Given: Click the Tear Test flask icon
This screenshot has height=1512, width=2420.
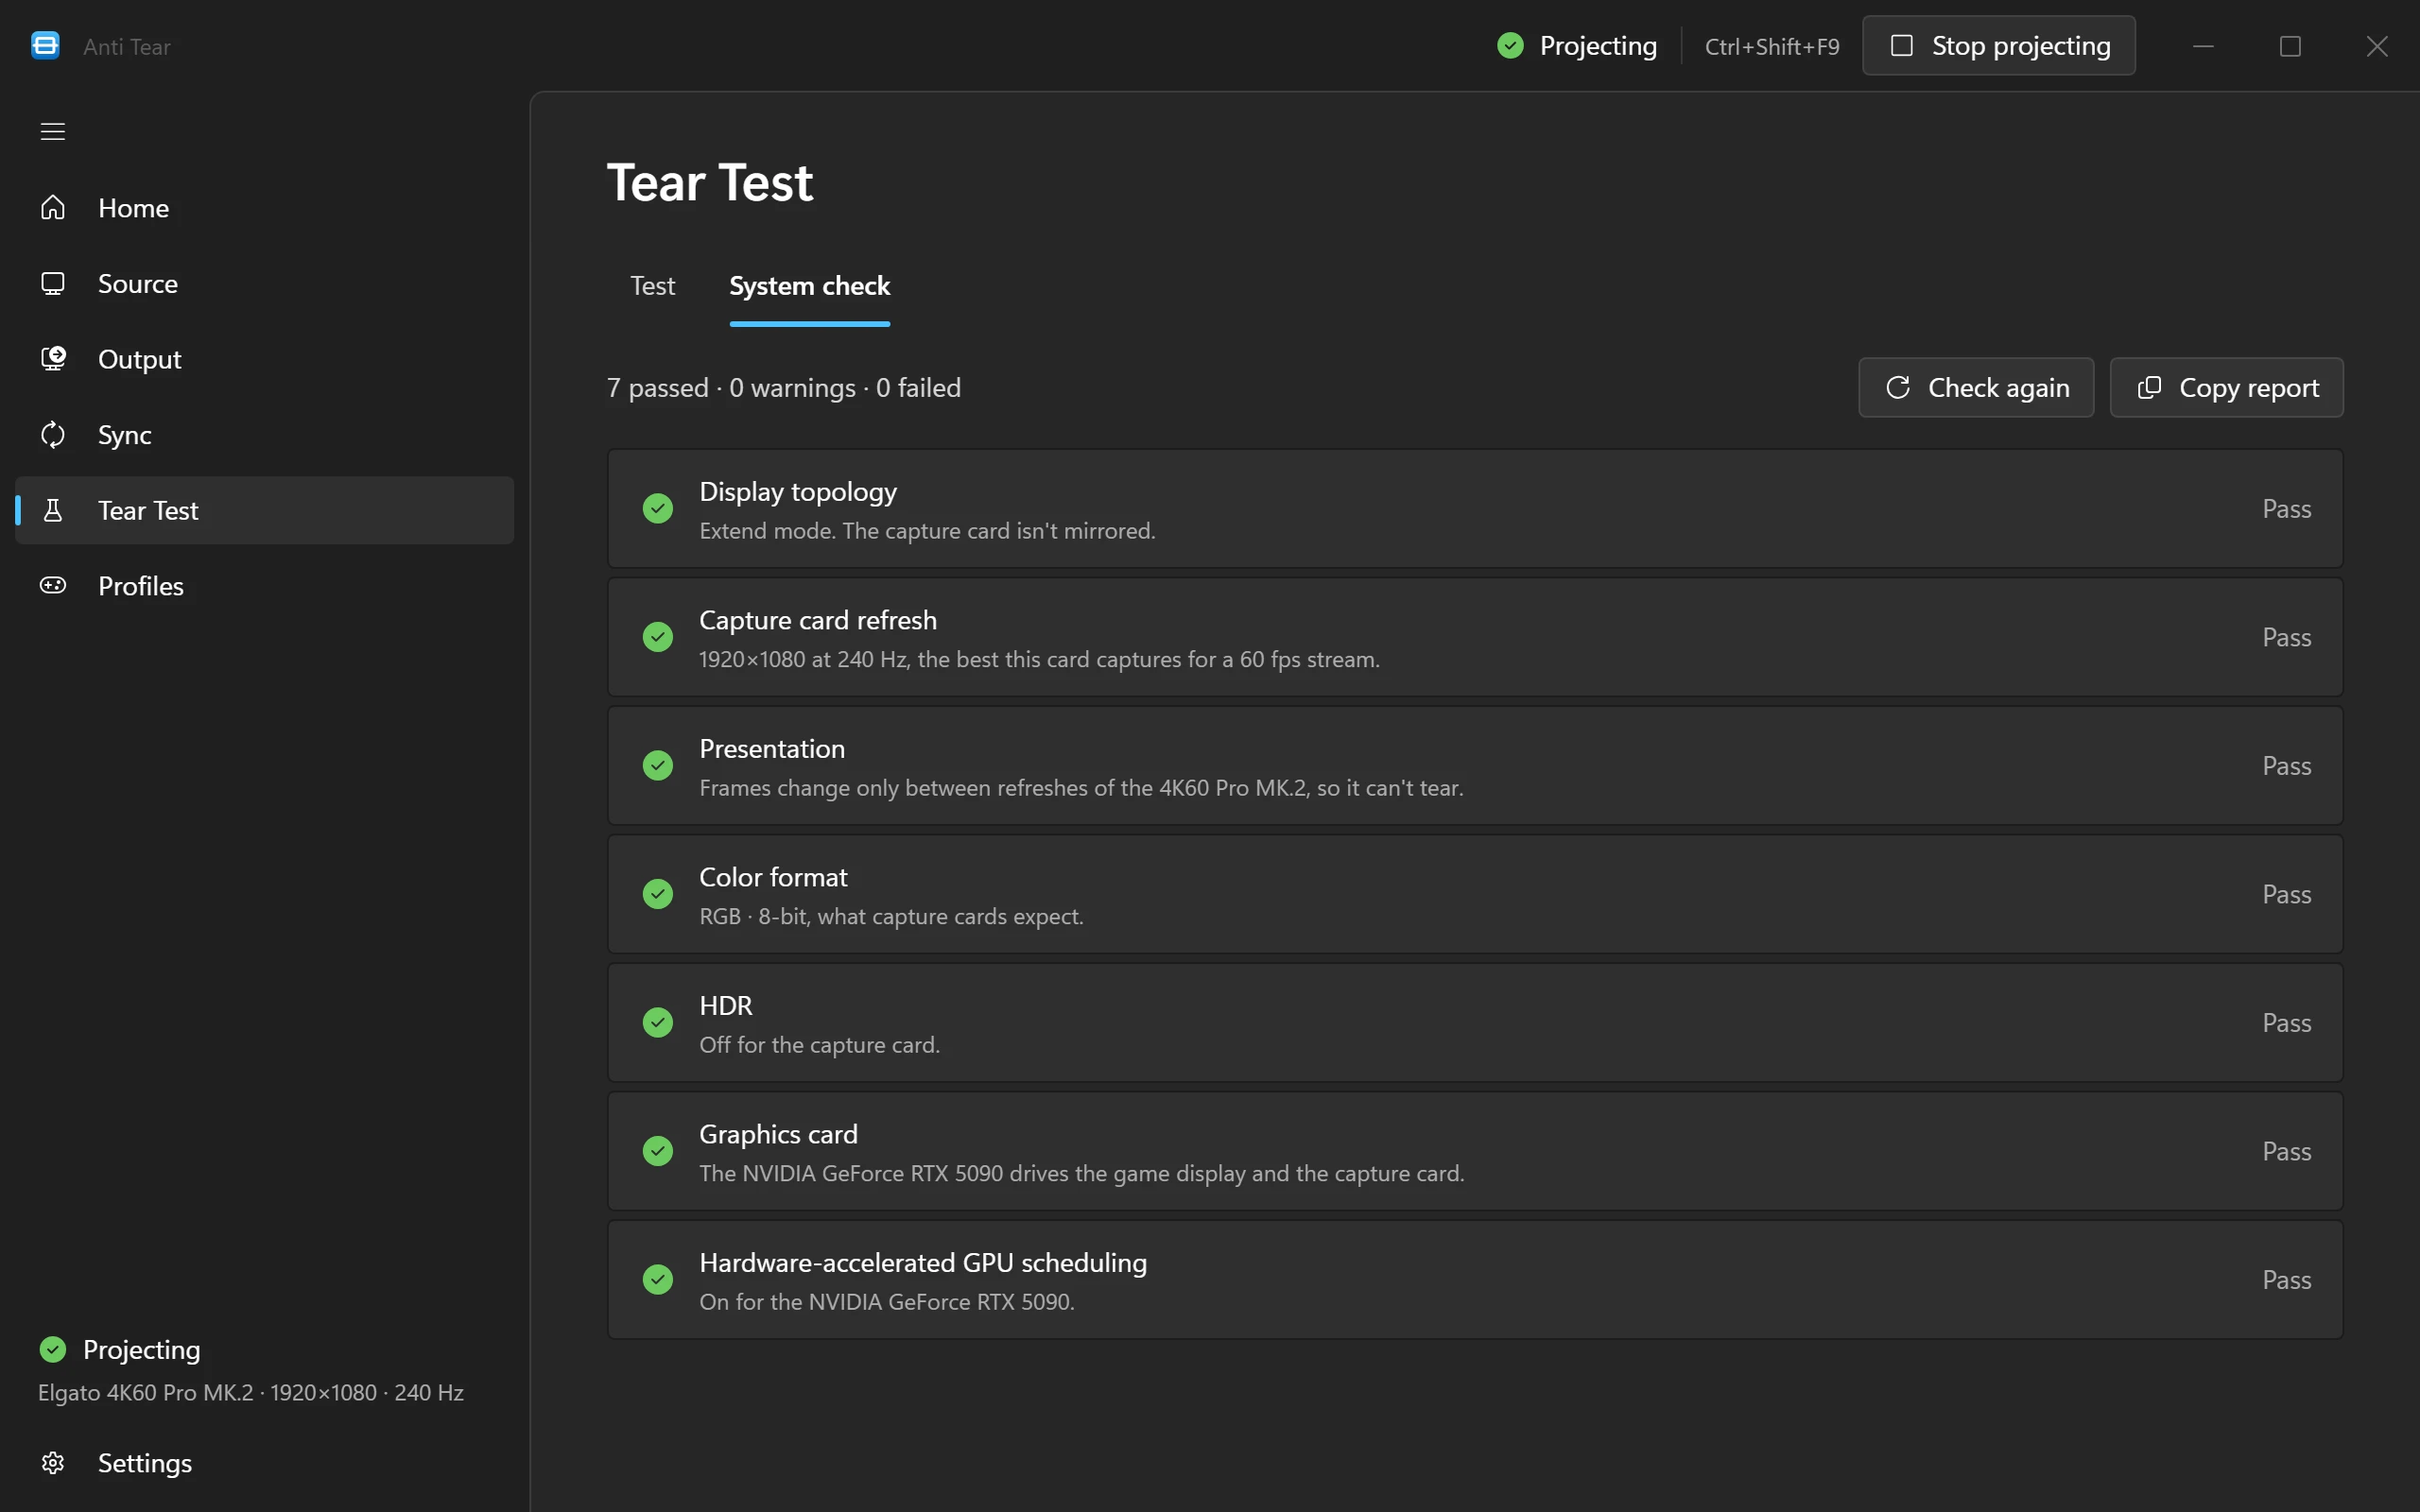Looking at the screenshot, I should (x=53, y=510).
